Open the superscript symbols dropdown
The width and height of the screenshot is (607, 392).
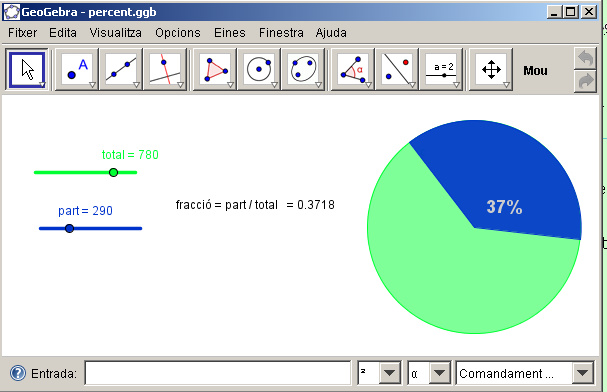(389, 373)
